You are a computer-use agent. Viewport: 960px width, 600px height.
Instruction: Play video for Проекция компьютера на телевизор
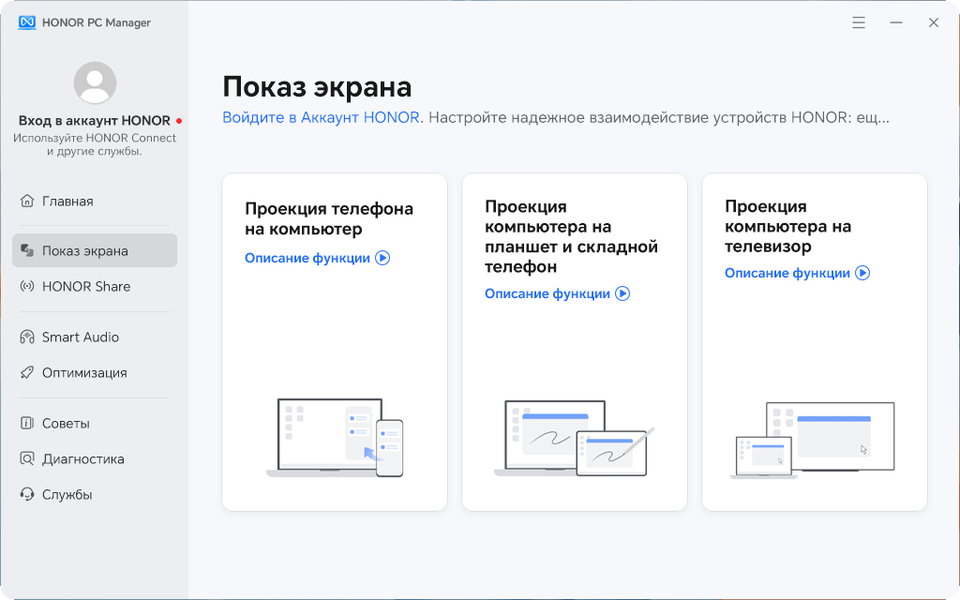[863, 272]
